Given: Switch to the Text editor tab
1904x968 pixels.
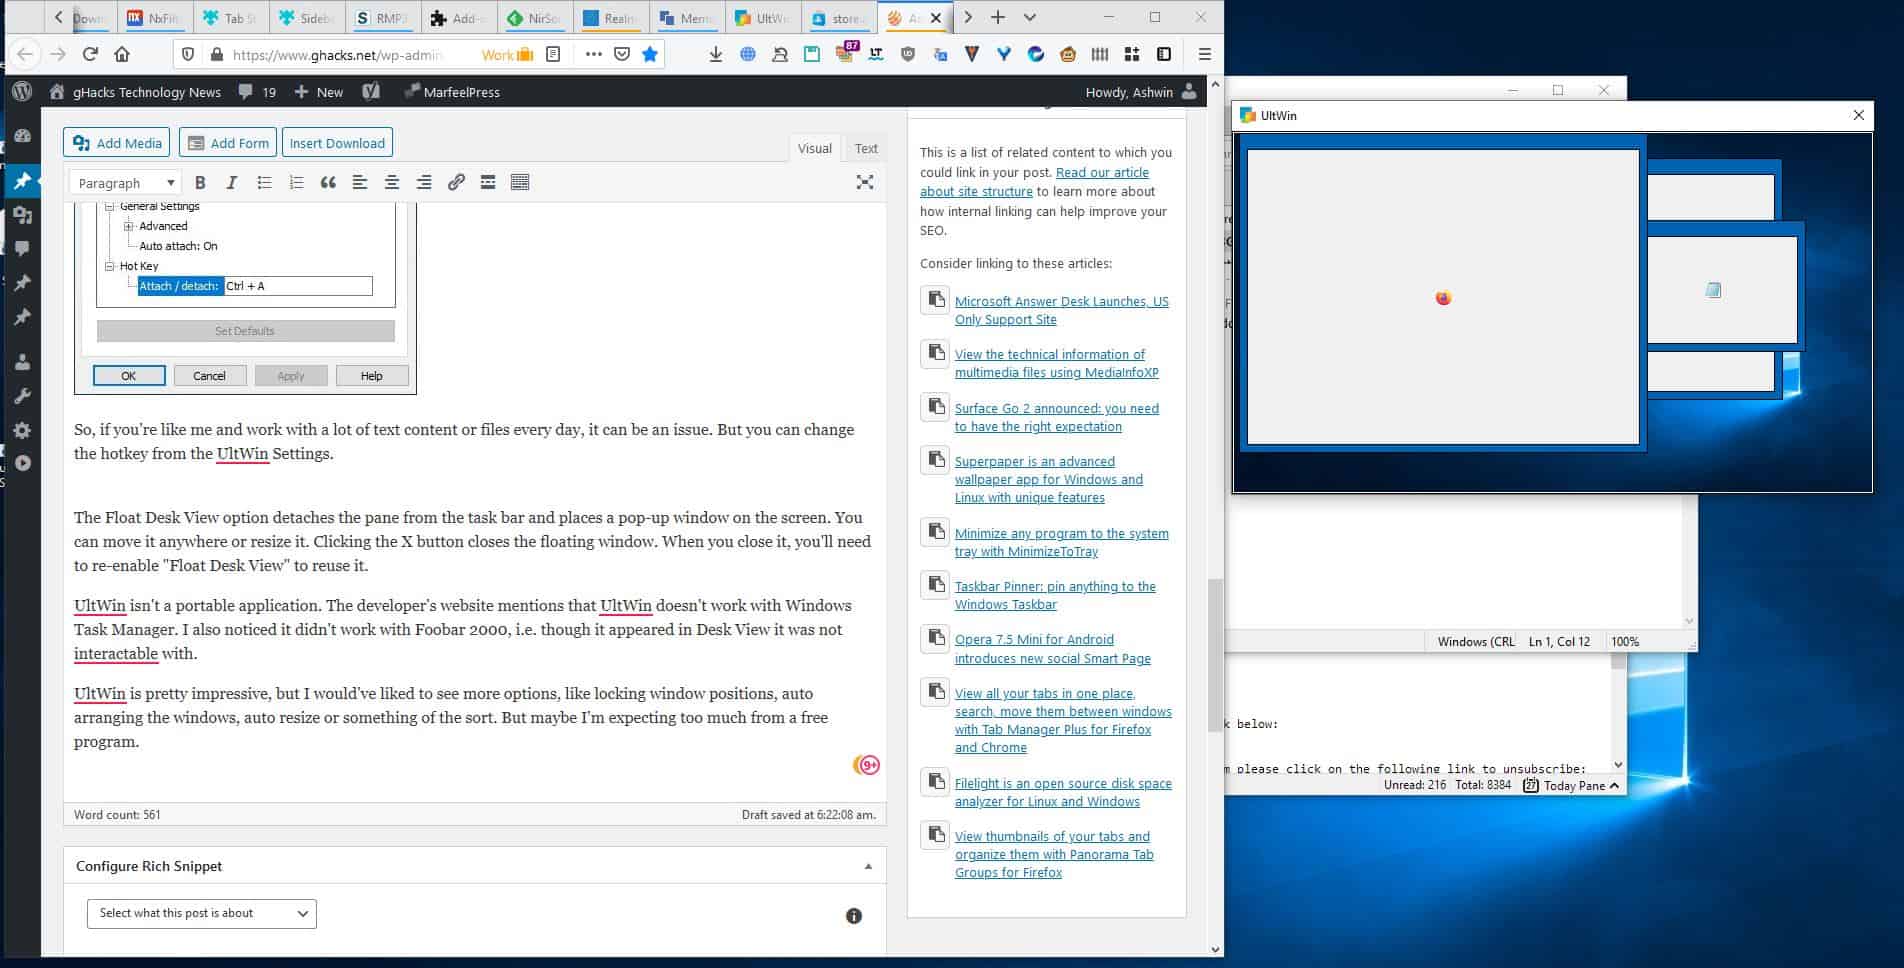Looking at the screenshot, I should click(866, 148).
